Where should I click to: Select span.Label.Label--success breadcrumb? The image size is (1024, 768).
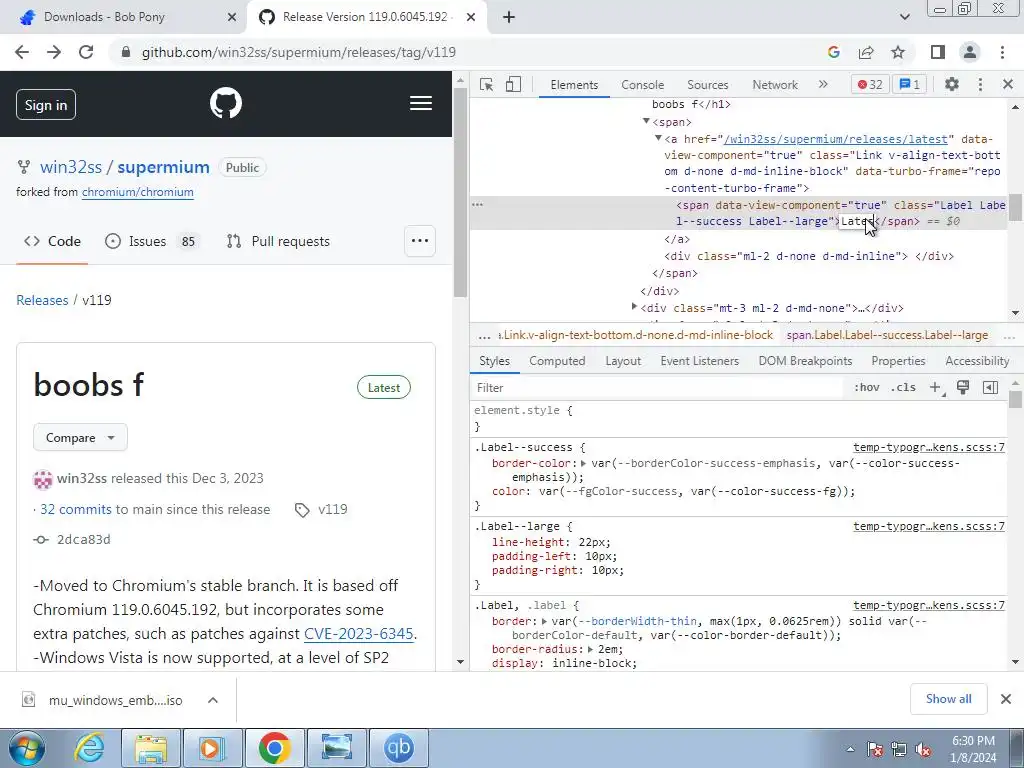tap(887, 336)
